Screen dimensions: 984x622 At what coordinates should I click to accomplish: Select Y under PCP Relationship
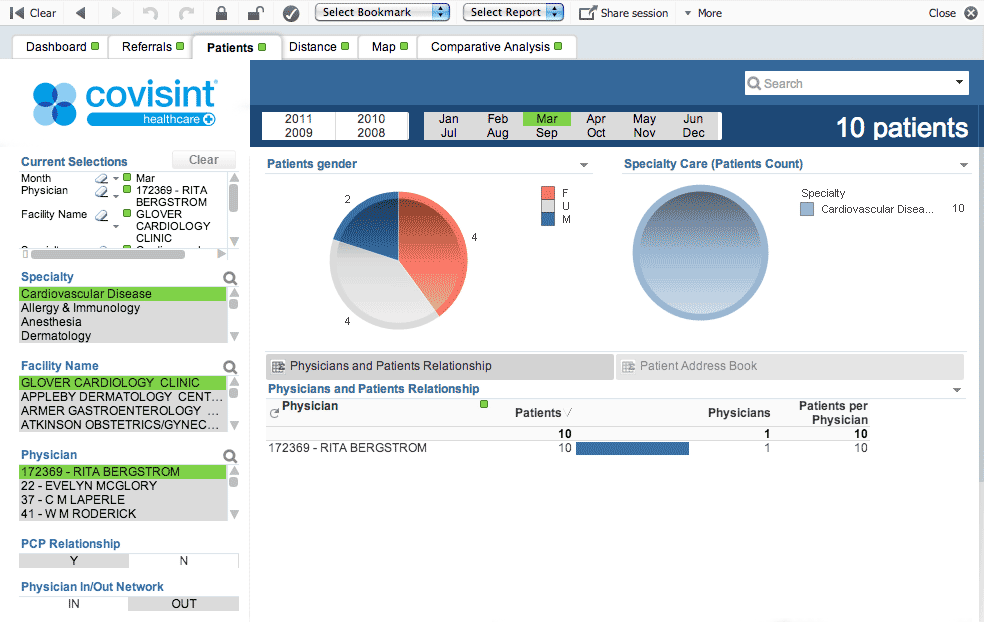click(x=73, y=561)
